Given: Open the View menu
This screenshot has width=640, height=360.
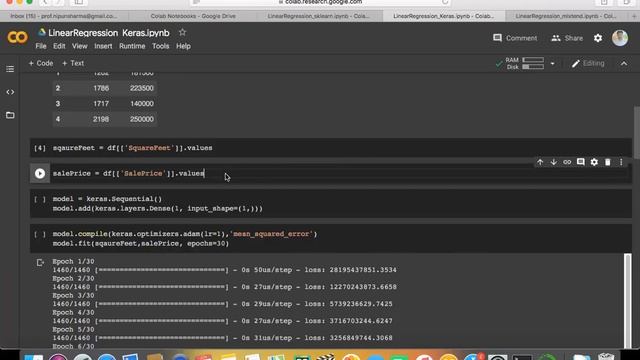Looking at the screenshot, I should (80, 46).
